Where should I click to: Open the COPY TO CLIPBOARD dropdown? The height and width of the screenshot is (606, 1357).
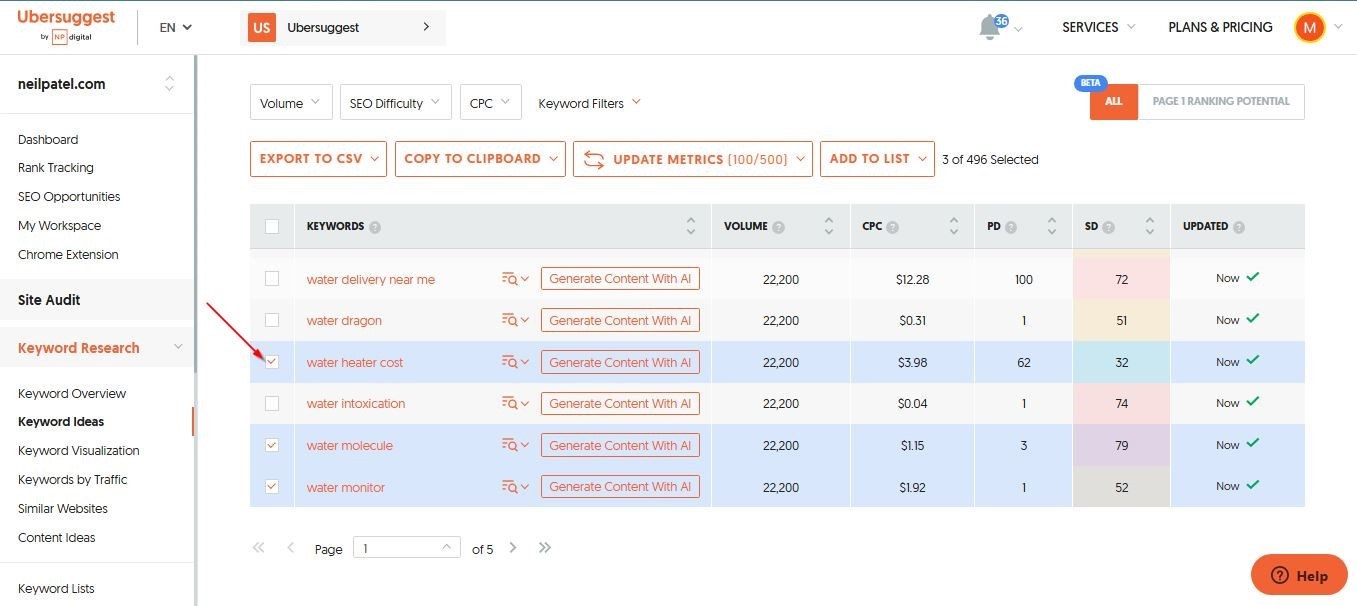click(480, 159)
